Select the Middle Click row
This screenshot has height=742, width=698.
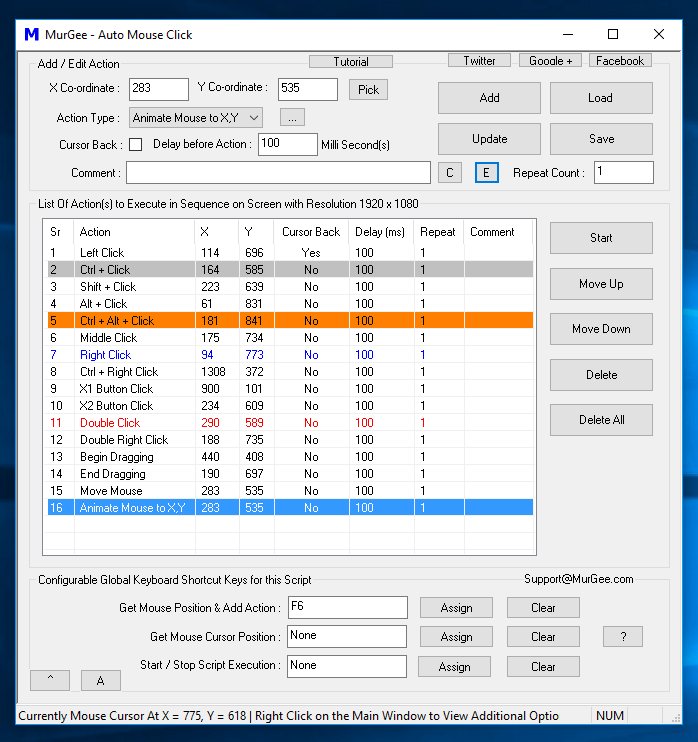[x=290, y=338]
